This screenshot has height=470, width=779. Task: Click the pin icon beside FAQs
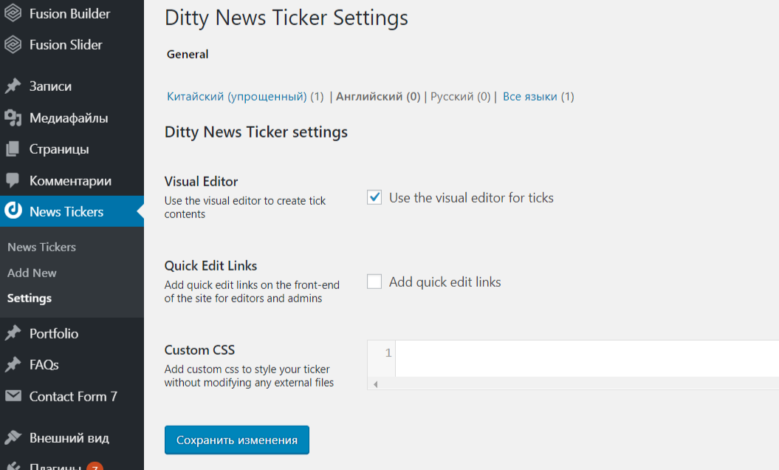click(x=13, y=365)
